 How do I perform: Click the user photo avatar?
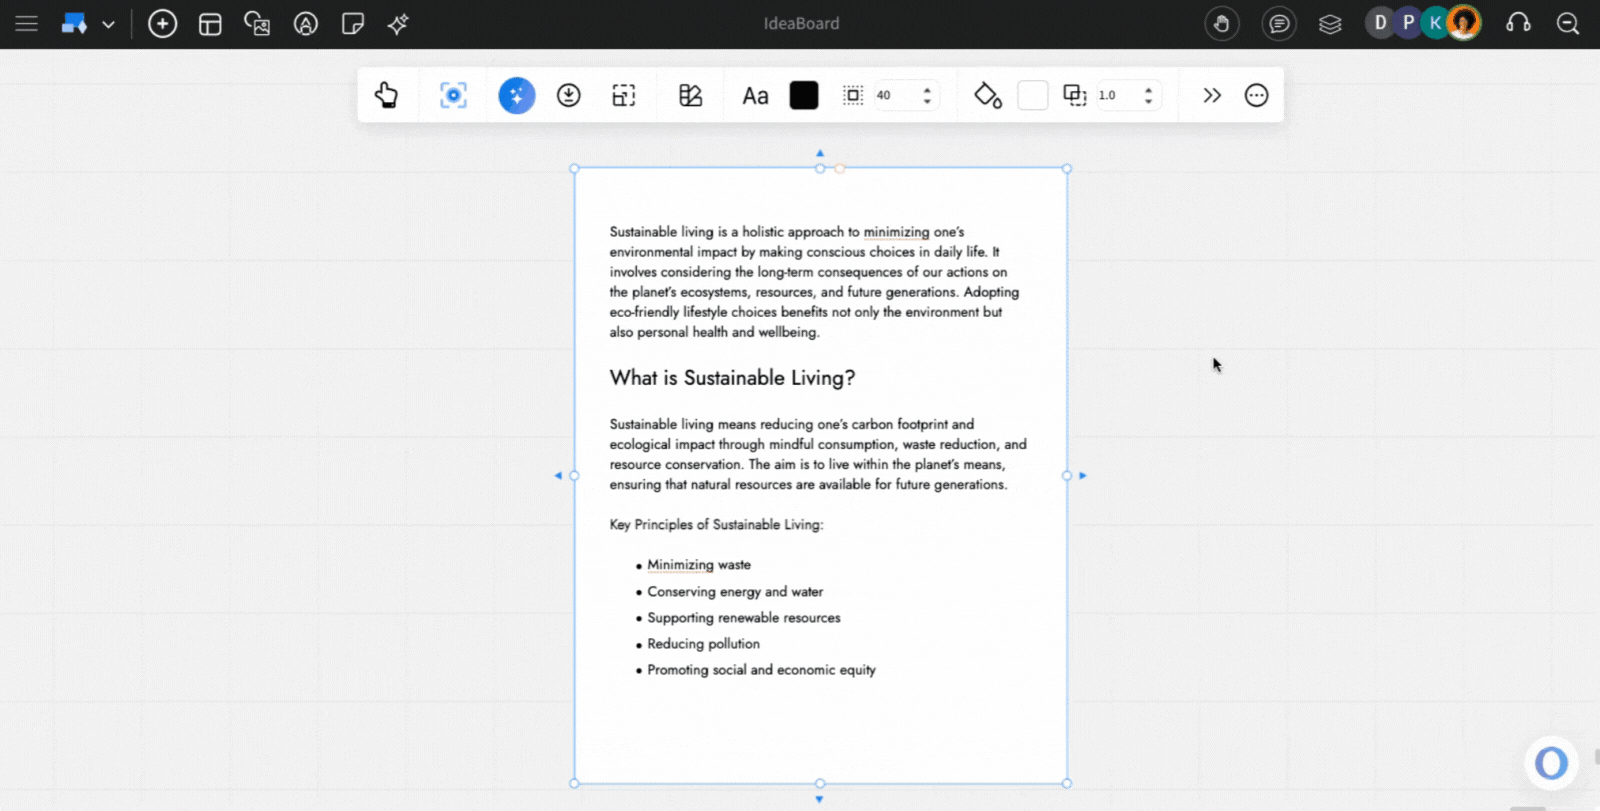pos(1464,23)
